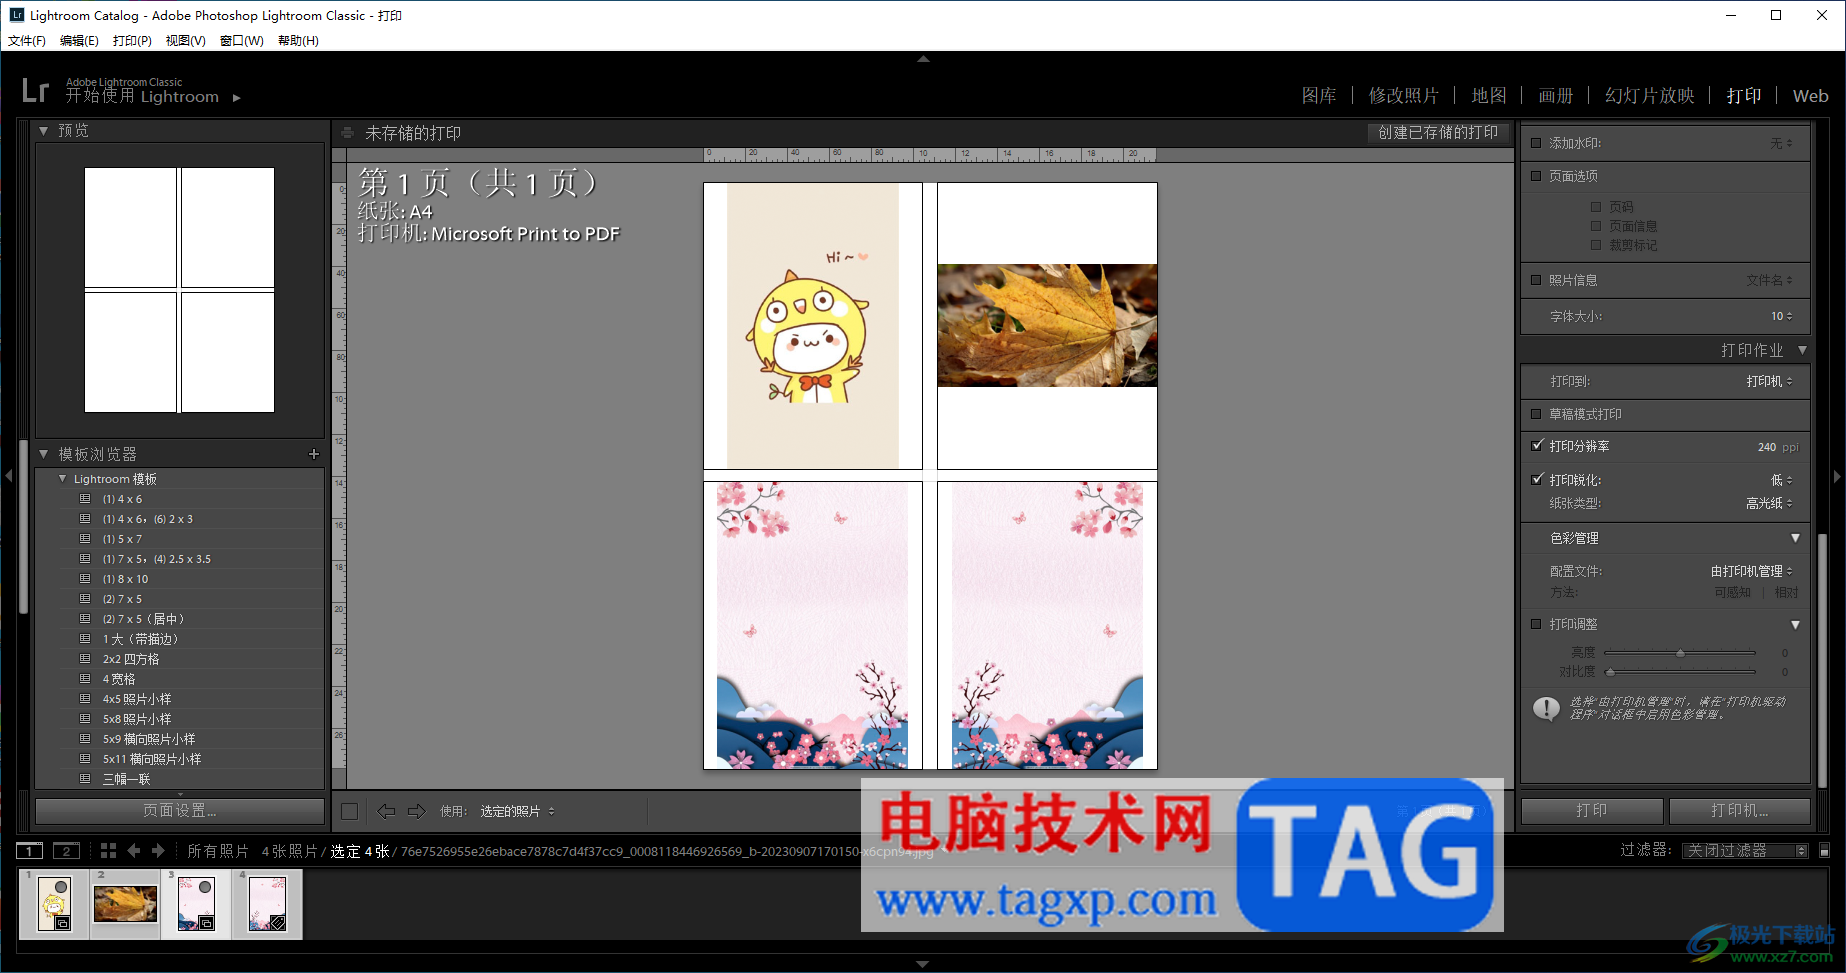The height and width of the screenshot is (973, 1846).
Task: Go to the next page with the right arrow
Action: pos(417,811)
